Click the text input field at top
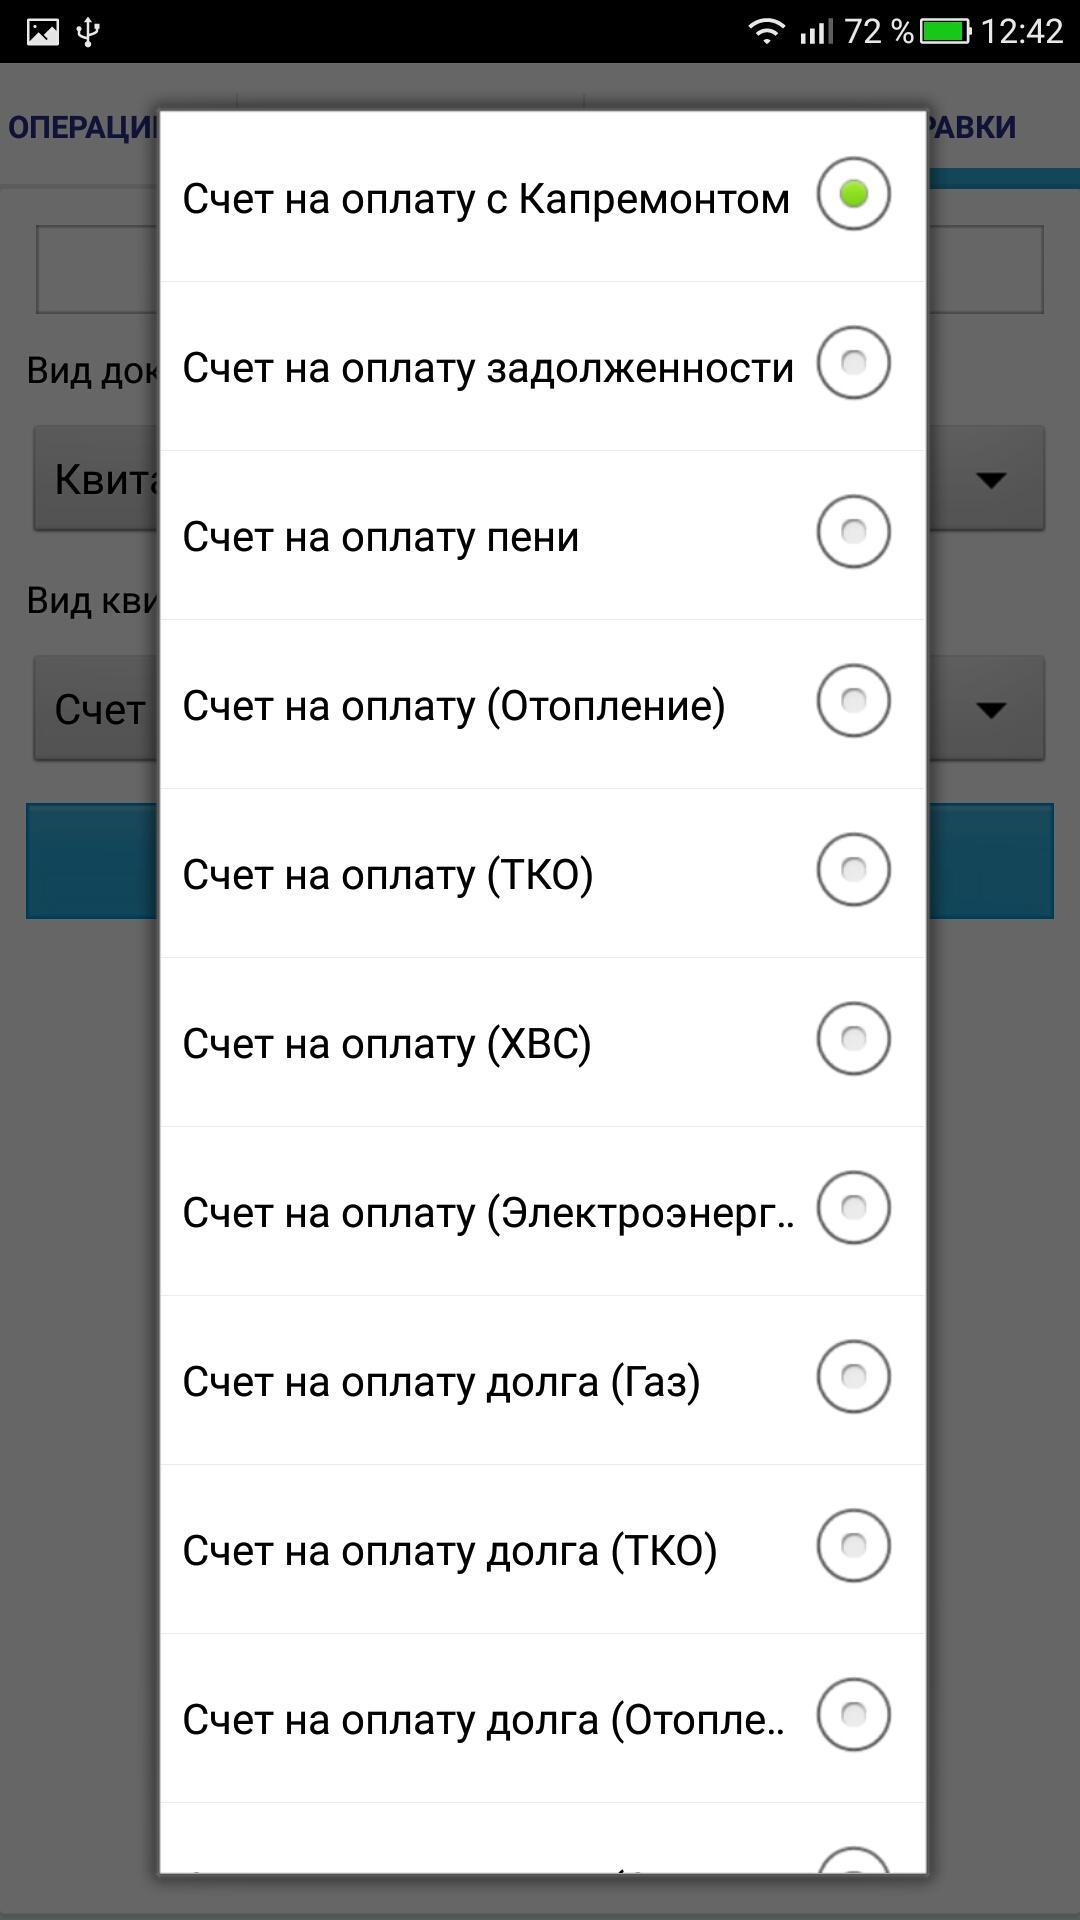Screen dimensions: 1080x1920 pyautogui.click(x=985, y=270)
